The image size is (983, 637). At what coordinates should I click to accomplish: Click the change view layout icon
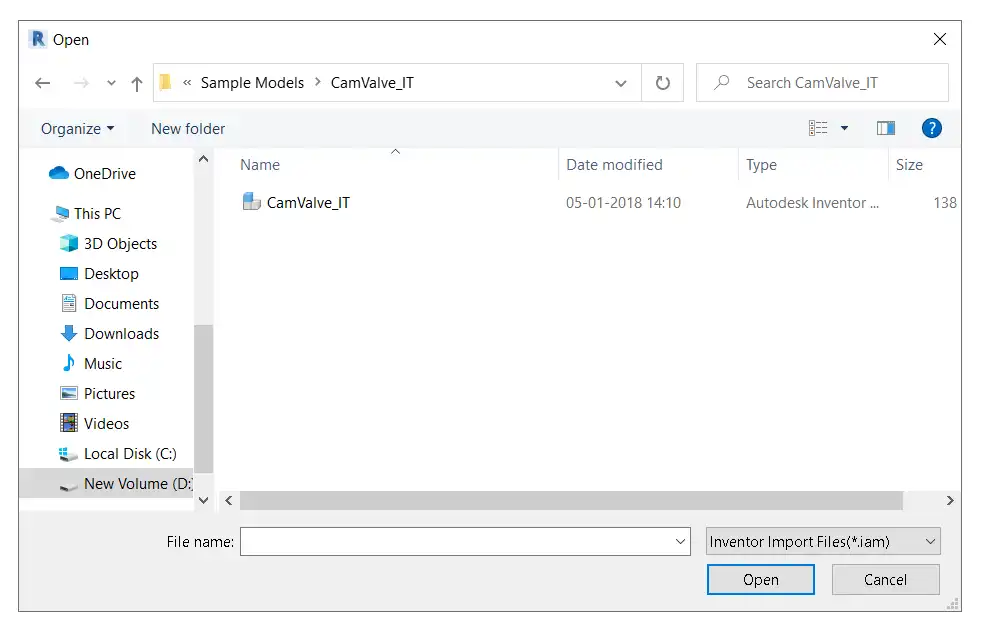coord(818,128)
